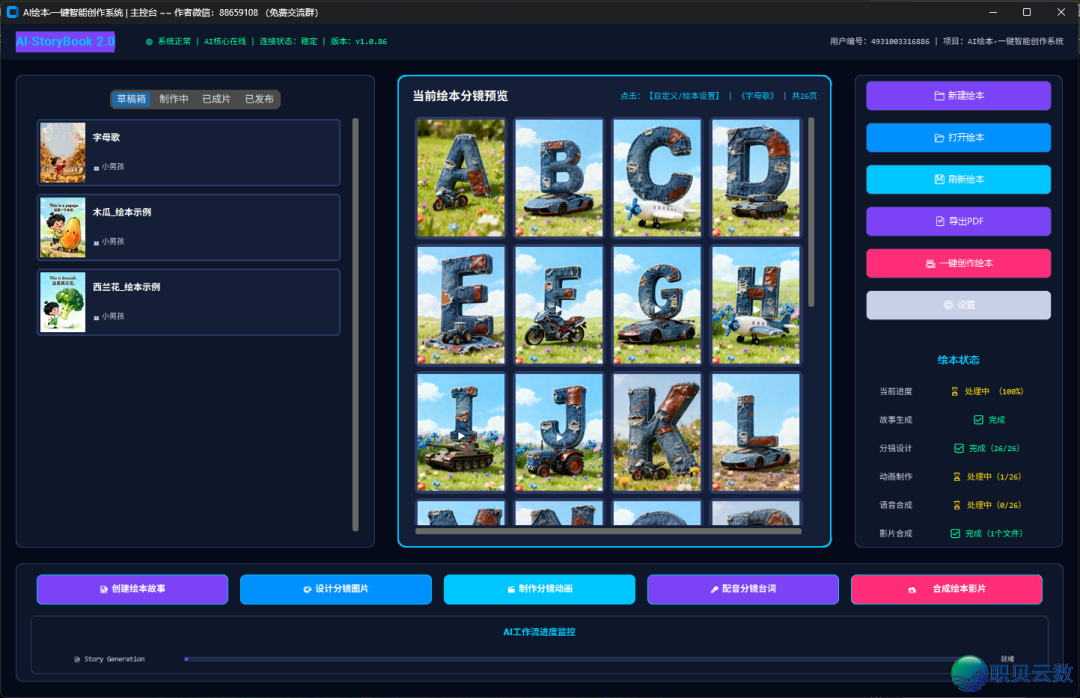1080x698 pixels.
Task: Open the 木瓜_绘本示例 book entry
Action: (188, 227)
